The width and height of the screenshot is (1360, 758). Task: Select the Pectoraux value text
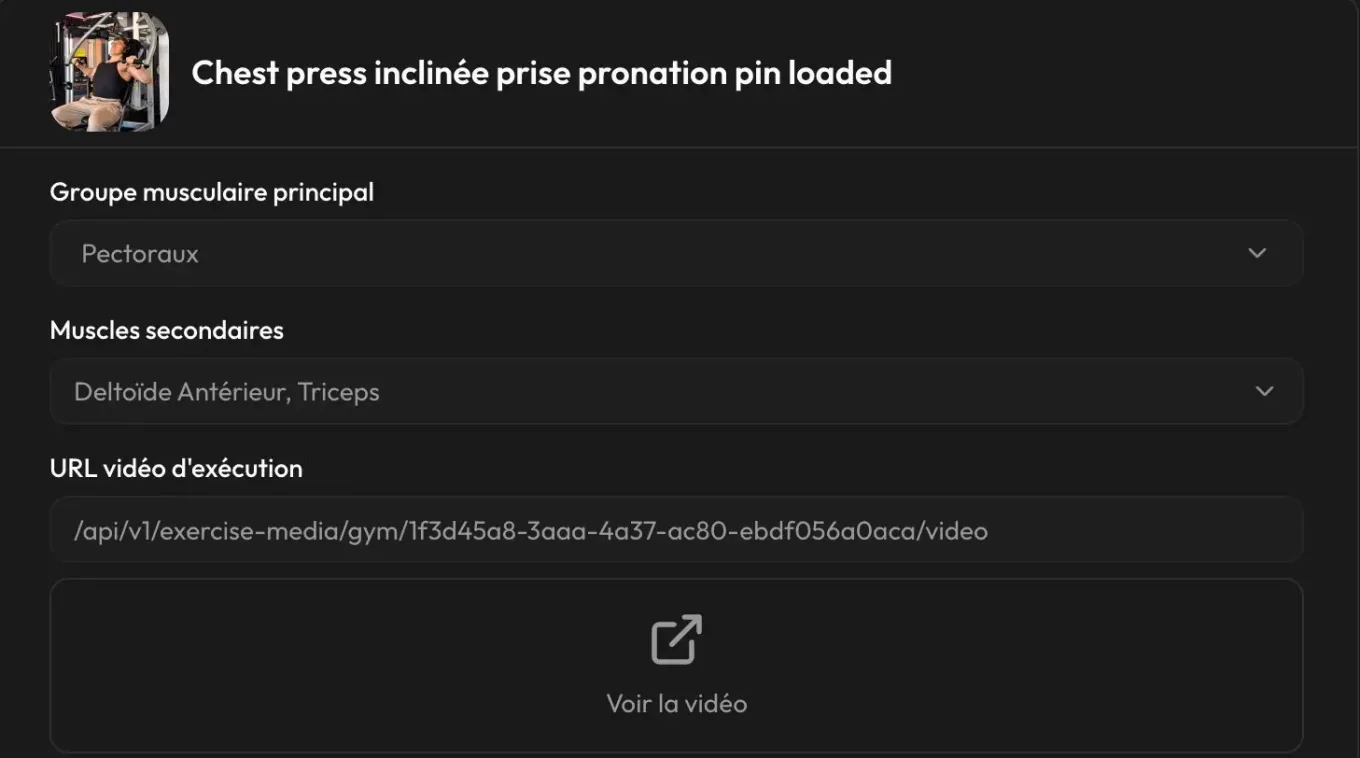(x=140, y=254)
